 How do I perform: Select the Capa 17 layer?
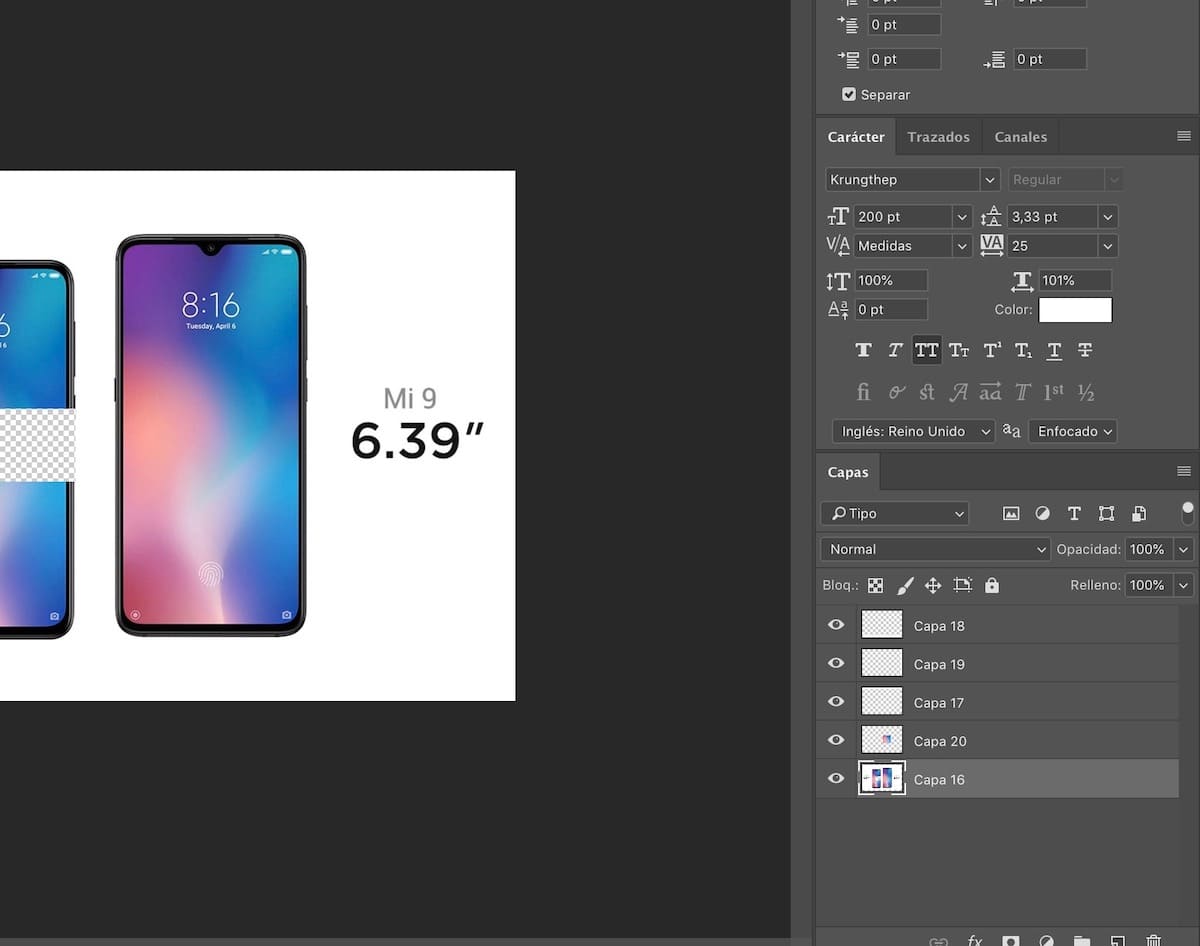tap(1000, 703)
